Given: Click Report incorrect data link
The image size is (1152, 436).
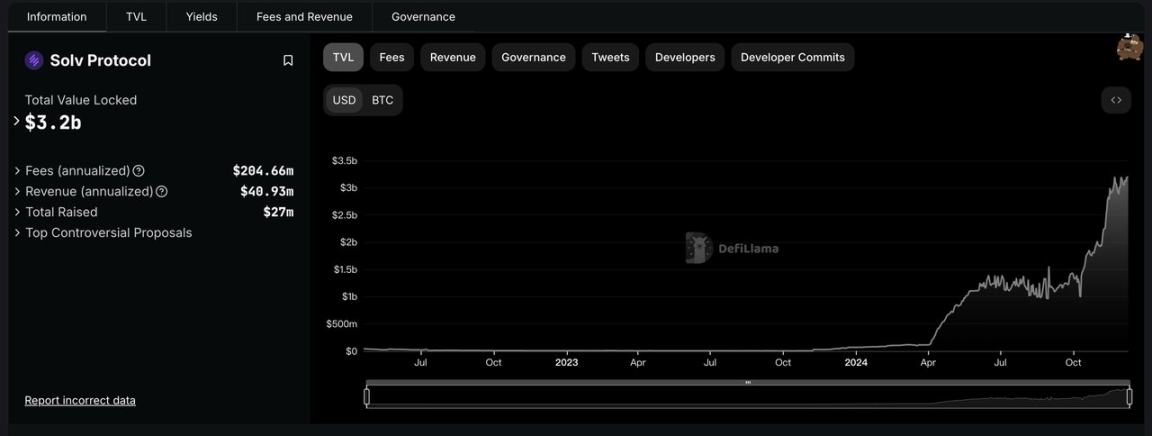Looking at the screenshot, I should pyautogui.click(x=80, y=400).
